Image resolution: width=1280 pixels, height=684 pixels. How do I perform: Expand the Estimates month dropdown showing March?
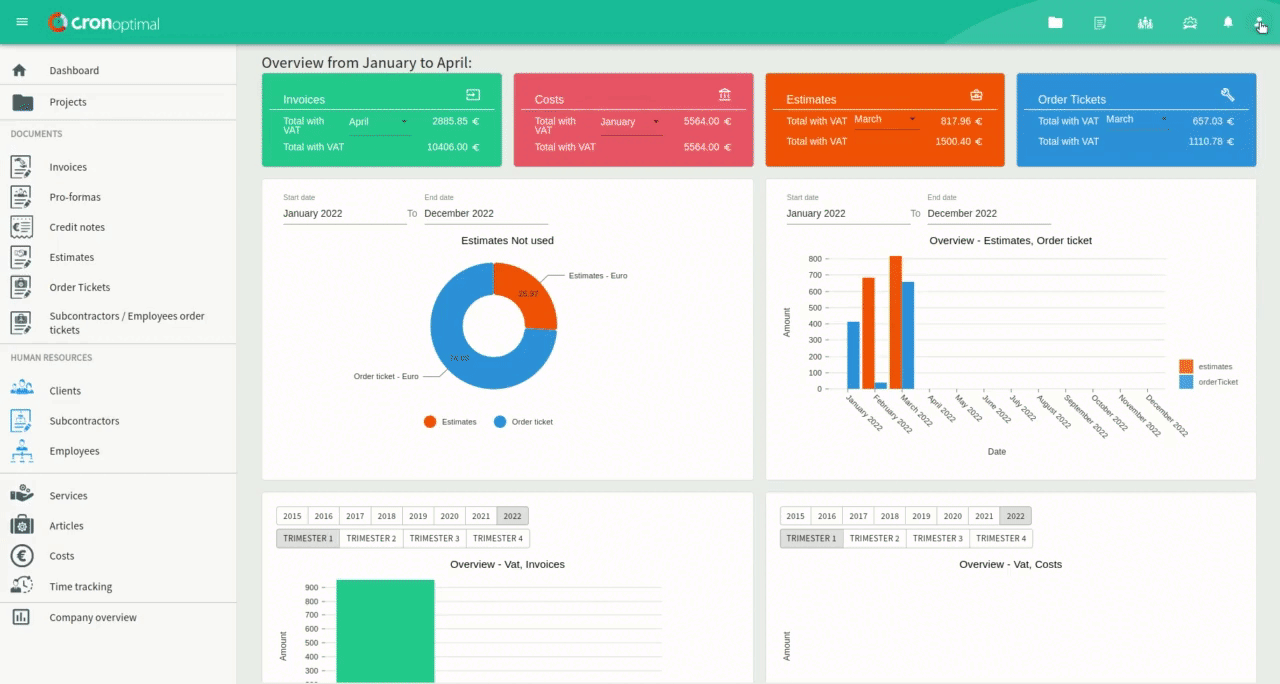point(884,120)
